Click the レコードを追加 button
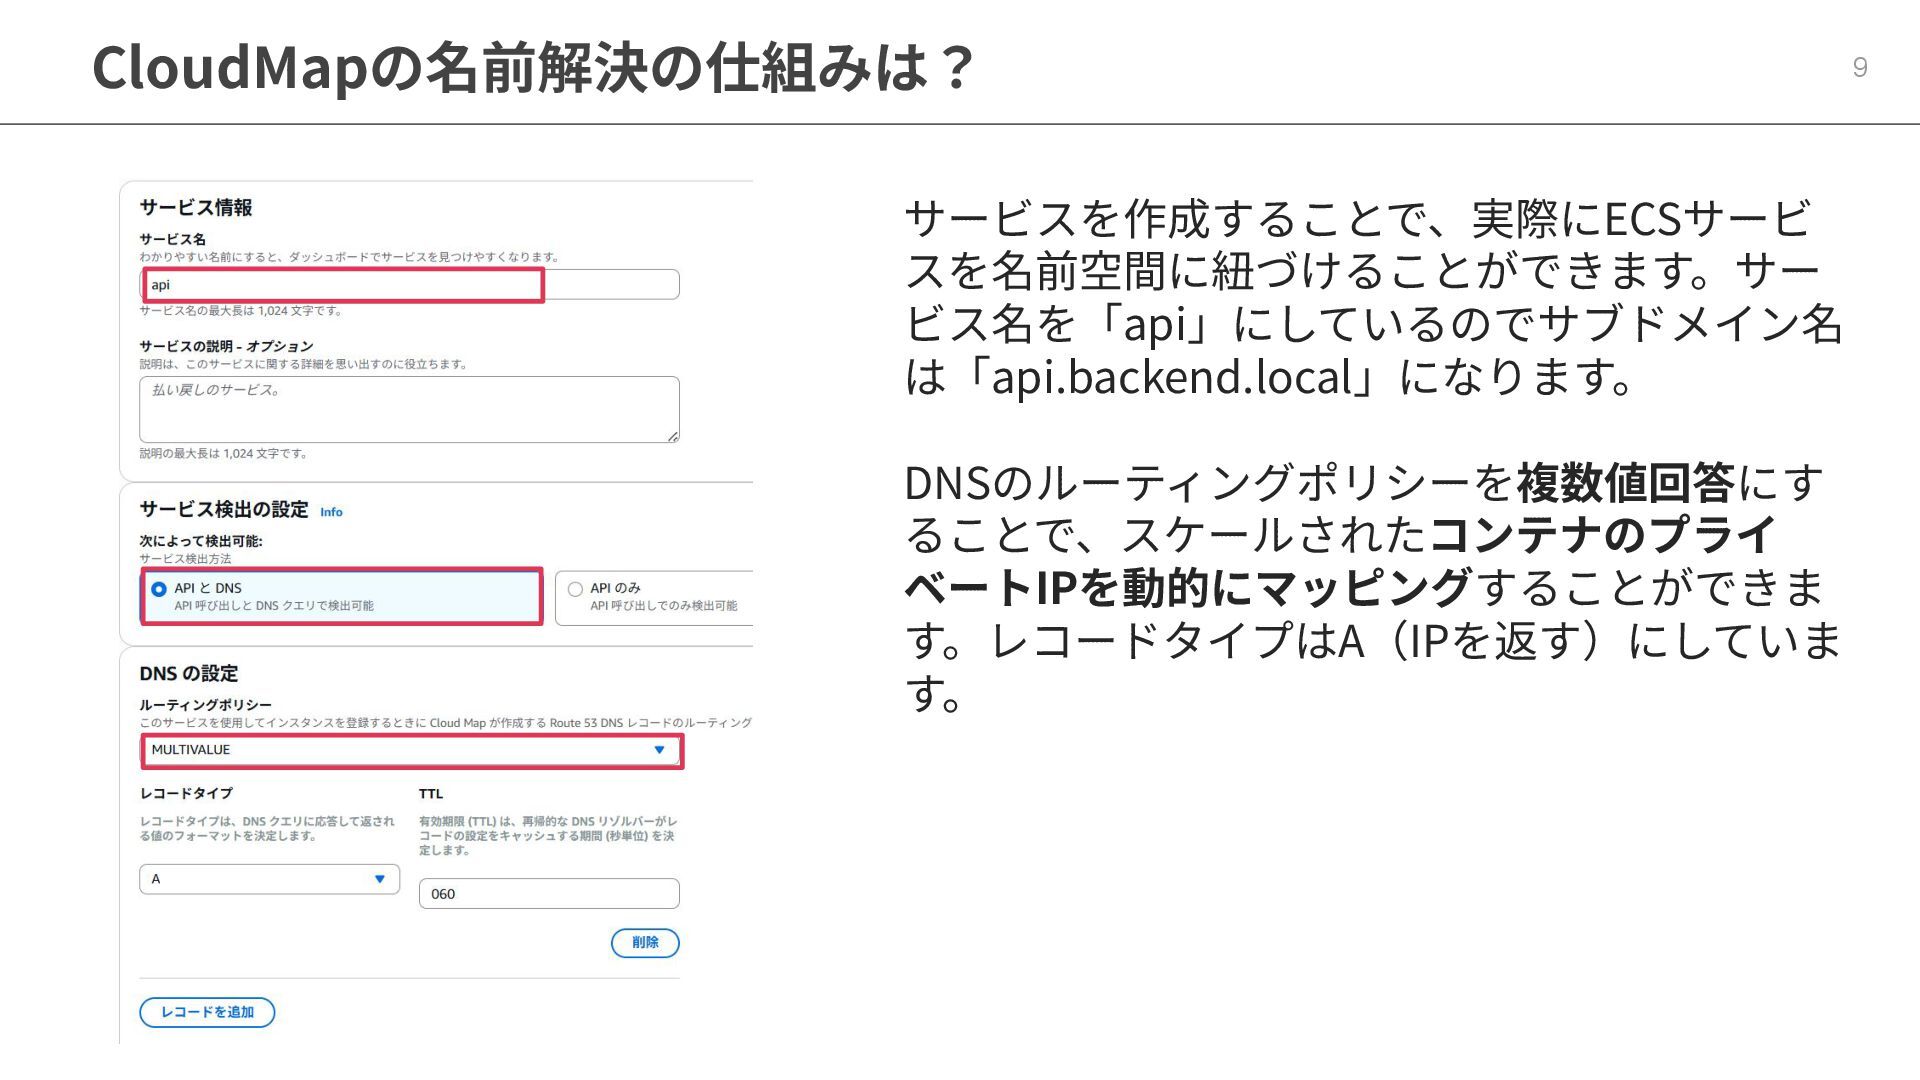 tap(207, 1012)
